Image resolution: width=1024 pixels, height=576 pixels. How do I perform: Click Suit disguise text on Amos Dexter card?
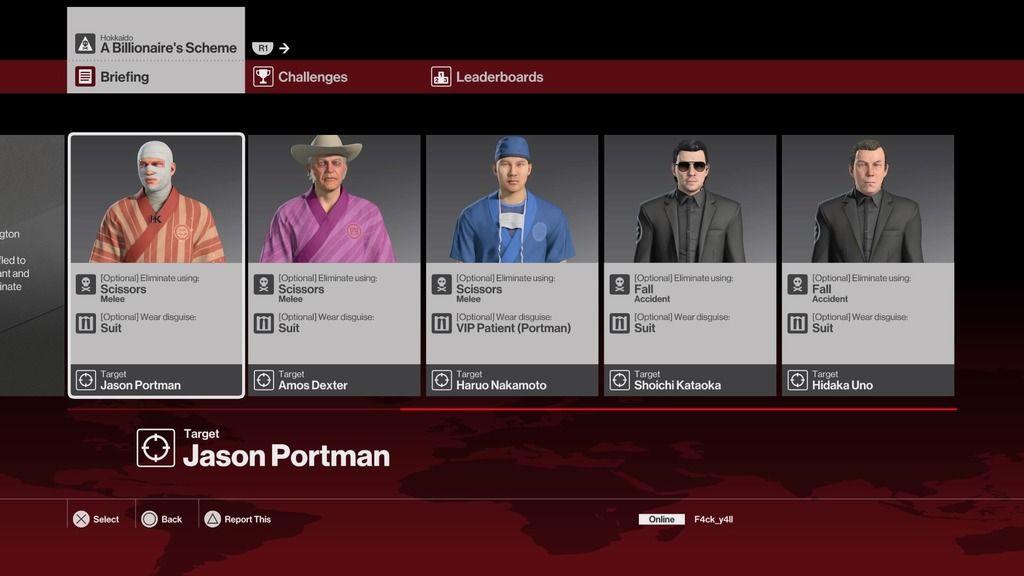(289, 328)
